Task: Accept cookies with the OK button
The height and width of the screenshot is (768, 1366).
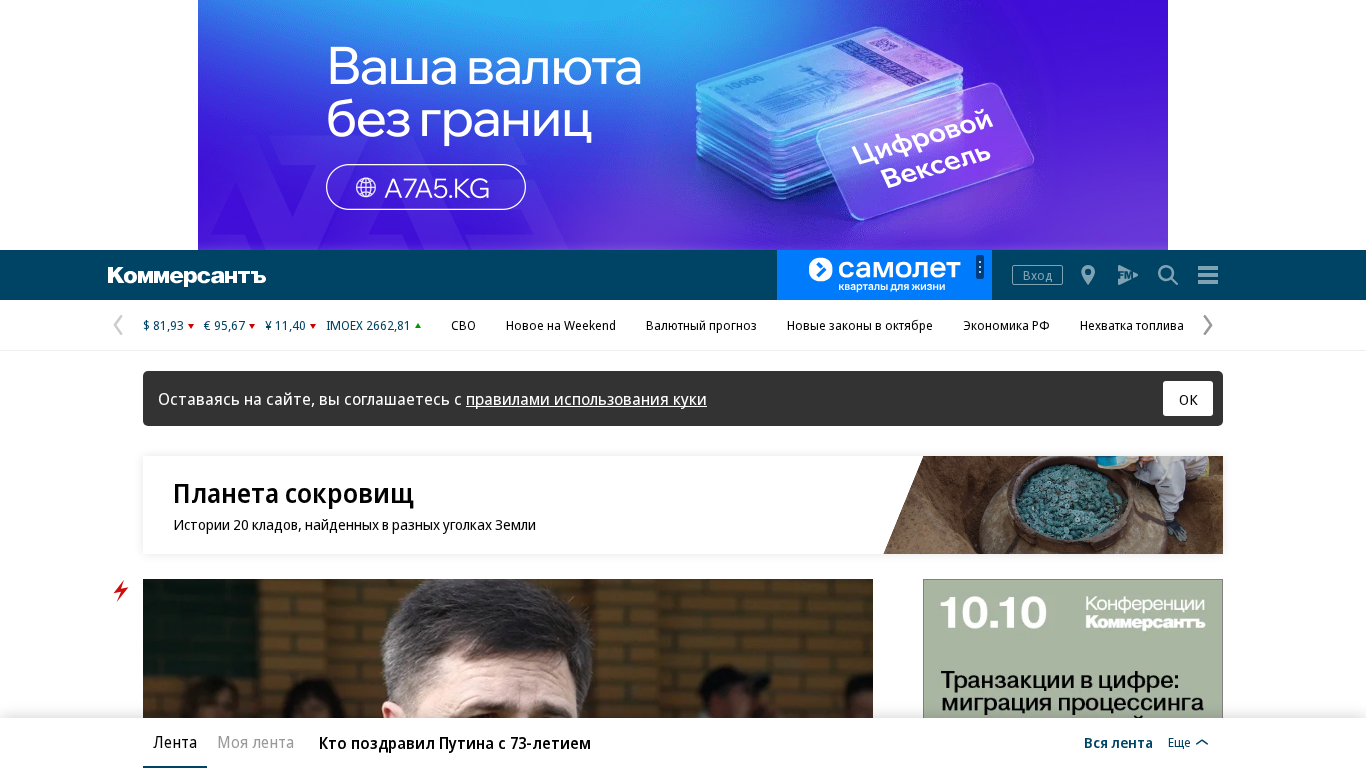Action: tap(1188, 399)
